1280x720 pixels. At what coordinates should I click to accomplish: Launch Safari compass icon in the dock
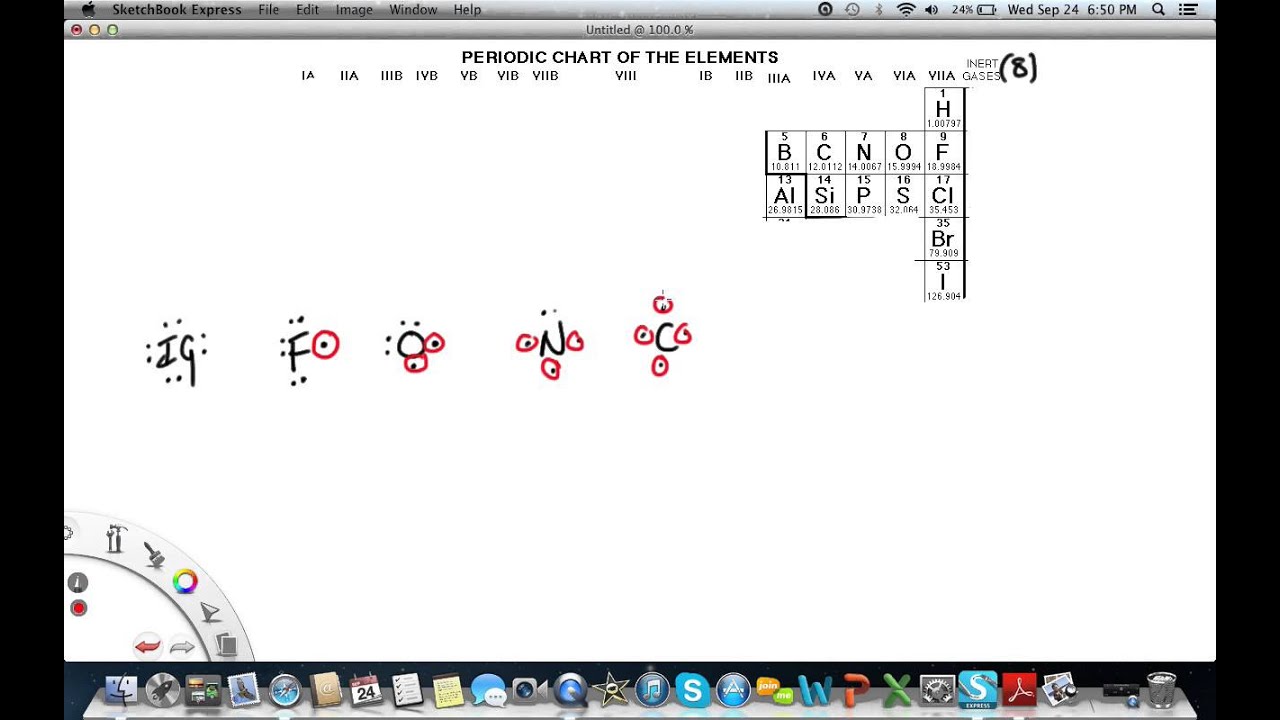284,690
